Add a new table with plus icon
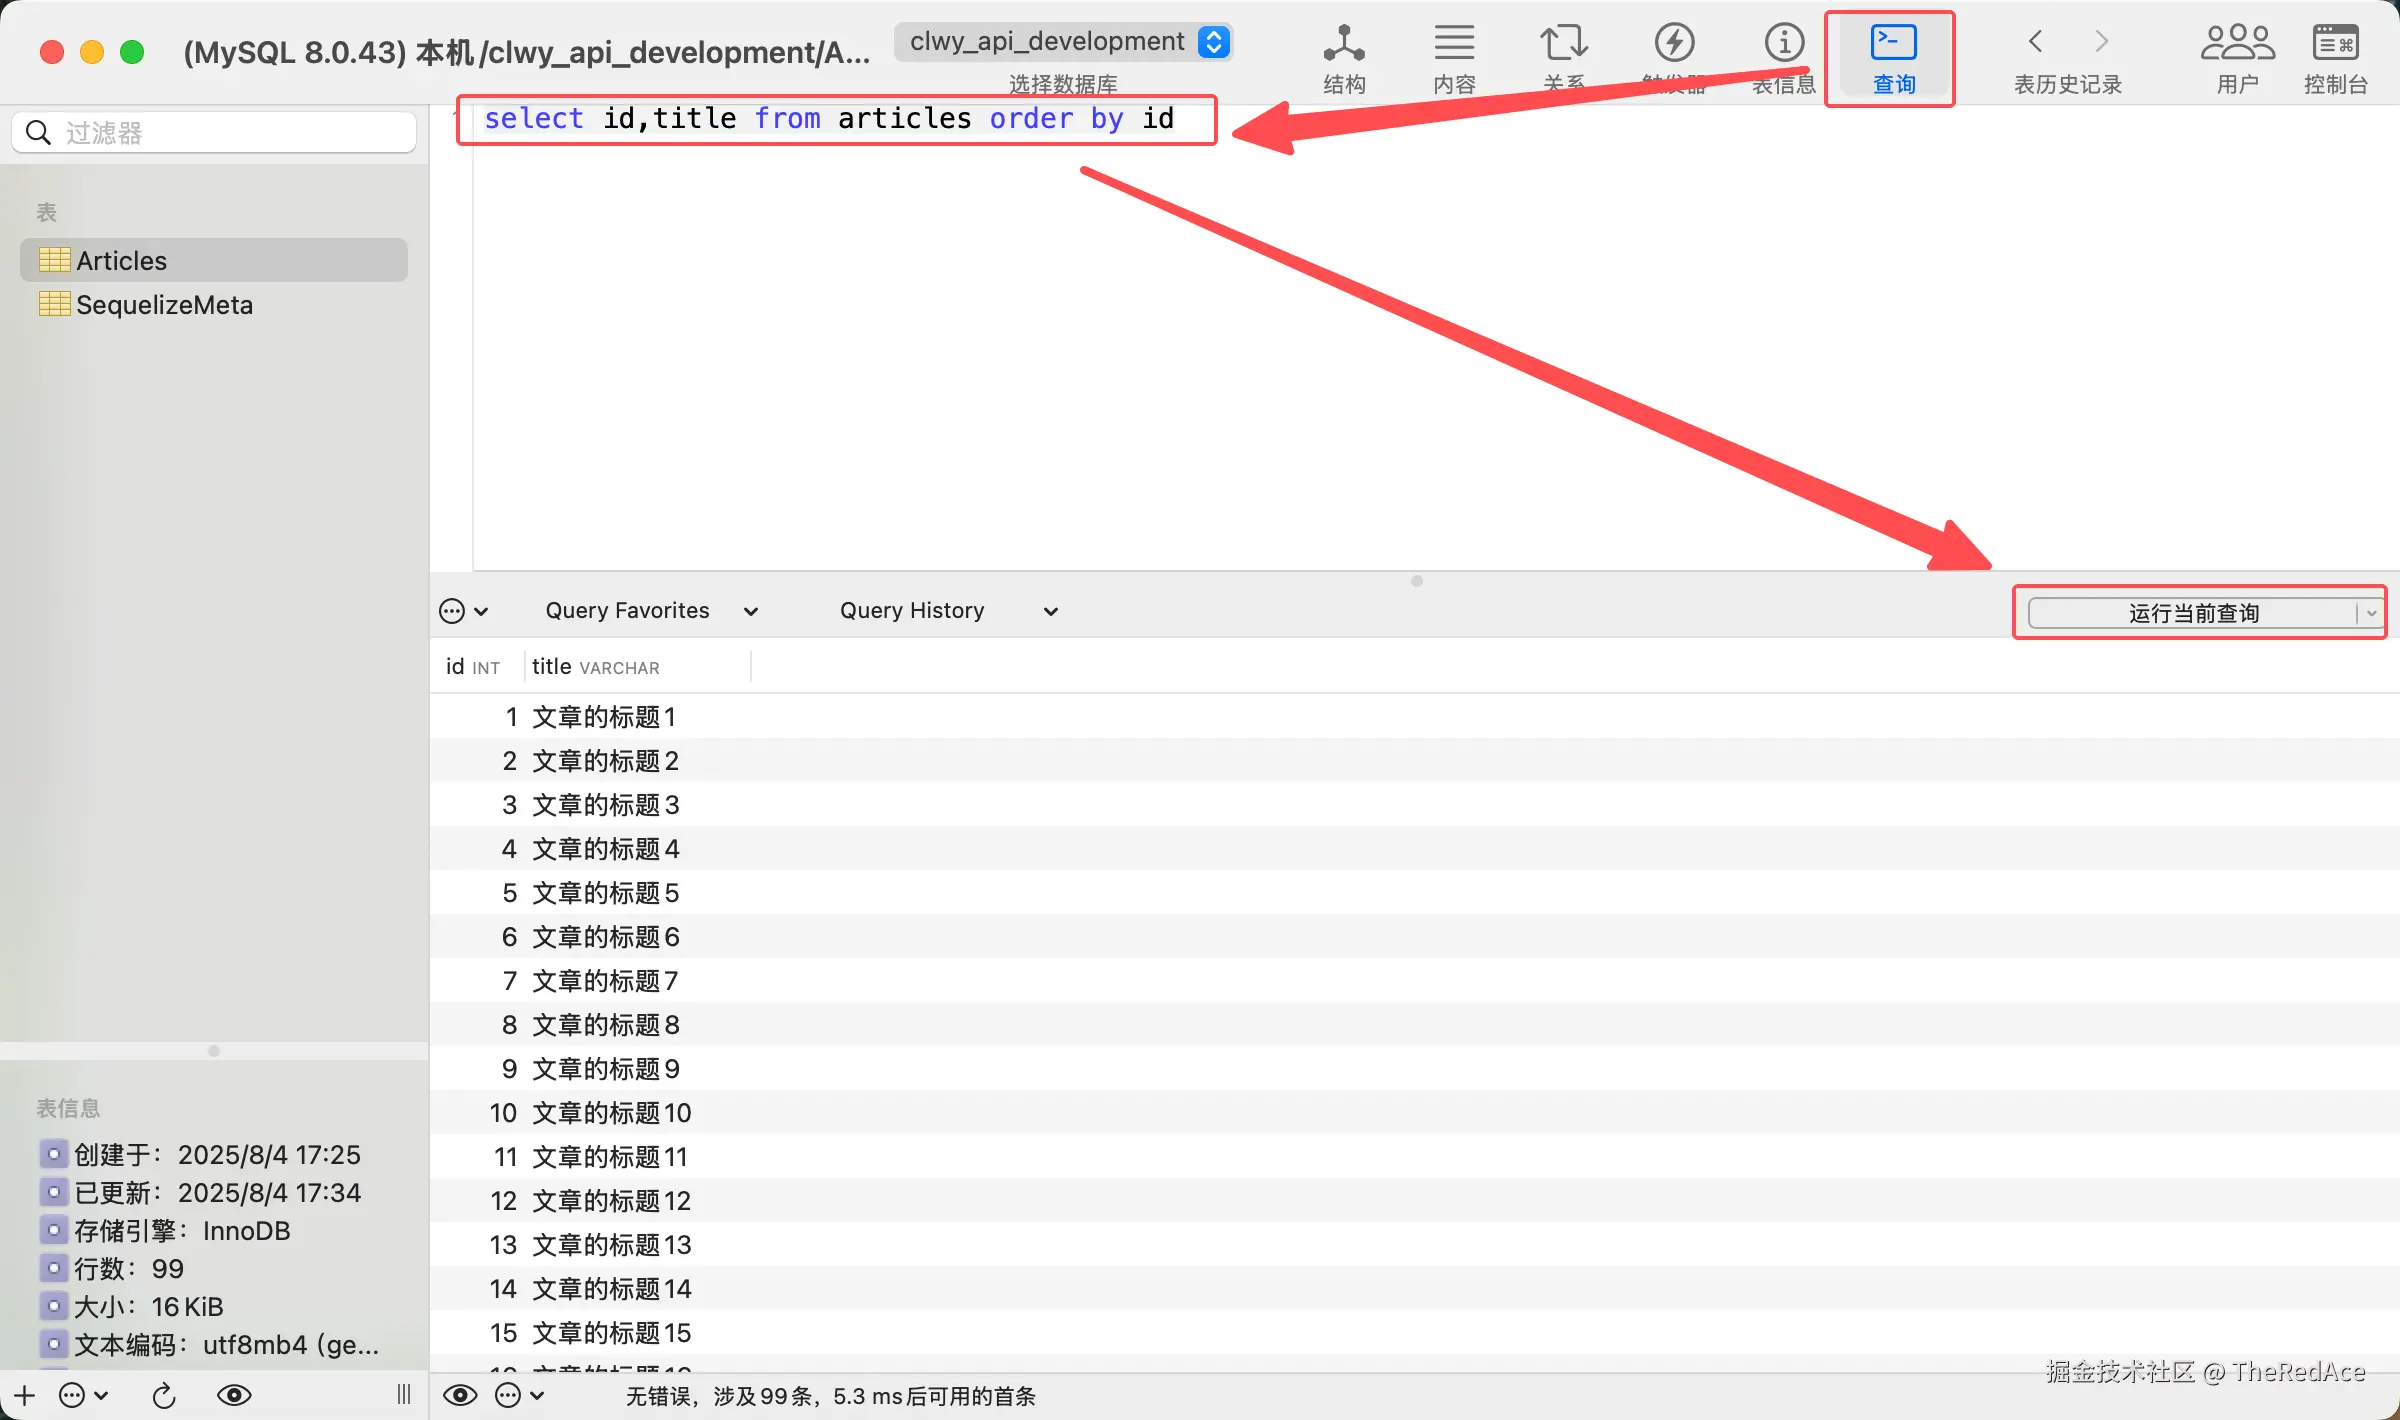 pyautogui.click(x=24, y=1395)
